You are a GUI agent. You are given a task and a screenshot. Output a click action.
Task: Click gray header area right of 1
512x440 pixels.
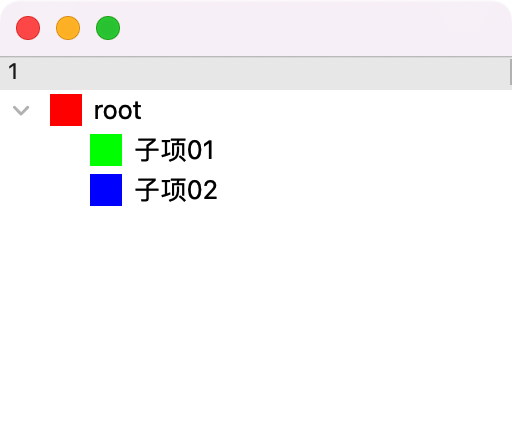tap(263, 72)
